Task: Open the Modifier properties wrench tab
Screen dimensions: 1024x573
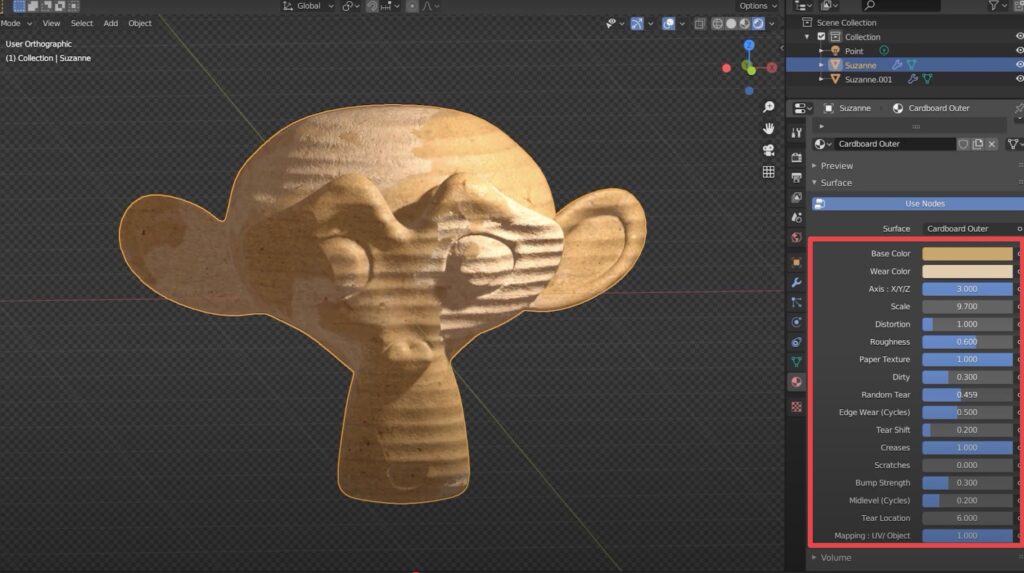Action: [797, 282]
